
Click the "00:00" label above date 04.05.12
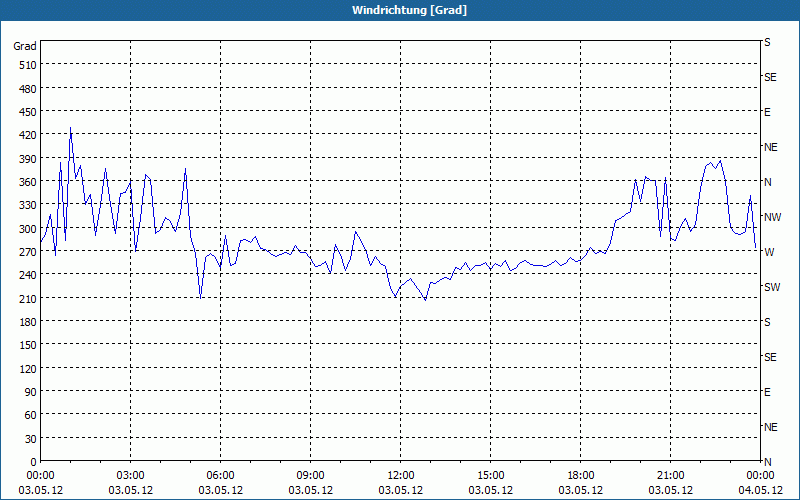760,476
